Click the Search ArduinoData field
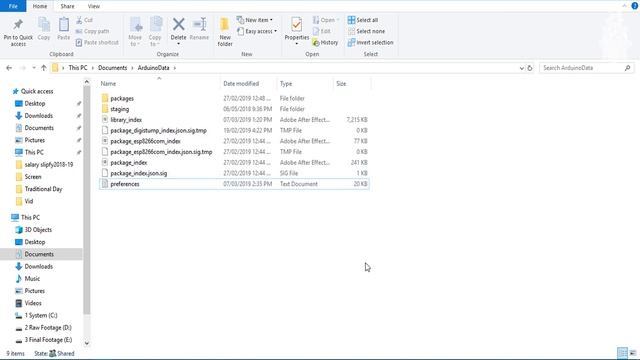 coord(587,68)
